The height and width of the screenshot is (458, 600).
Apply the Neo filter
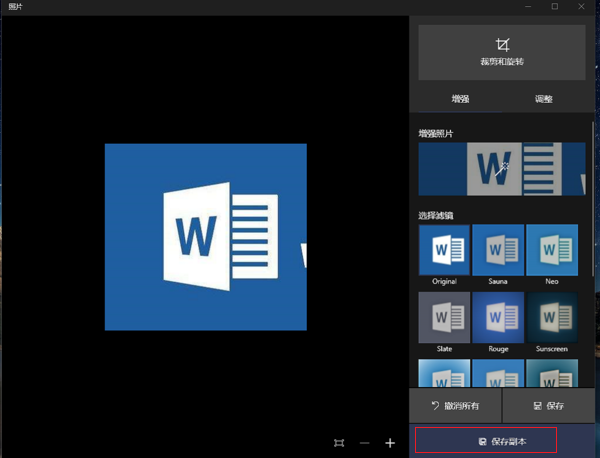click(x=552, y=250)
